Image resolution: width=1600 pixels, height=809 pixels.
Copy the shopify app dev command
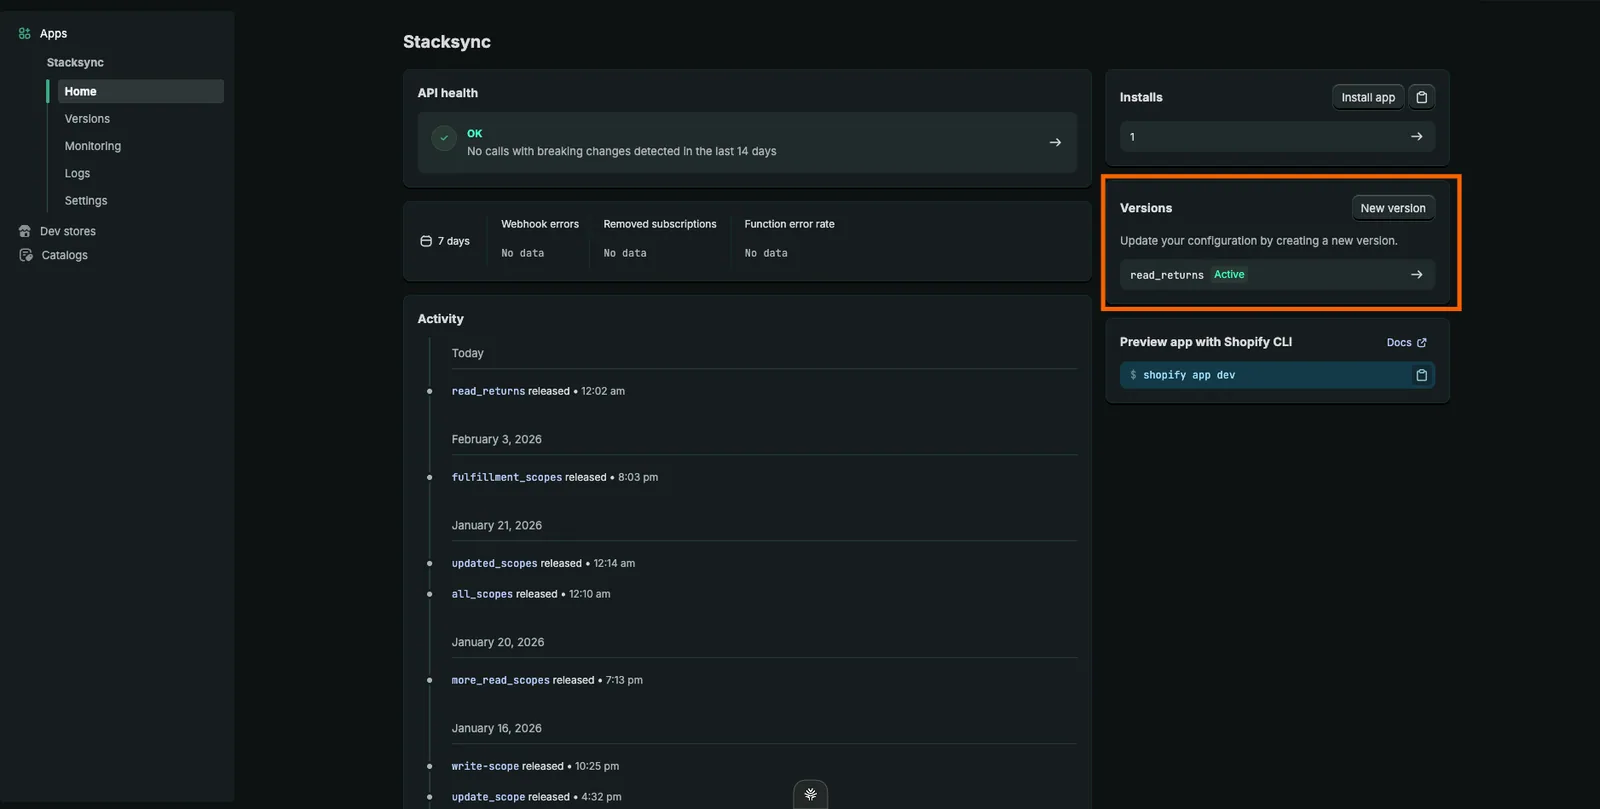pyautogui.click(x=1421, y=375)
